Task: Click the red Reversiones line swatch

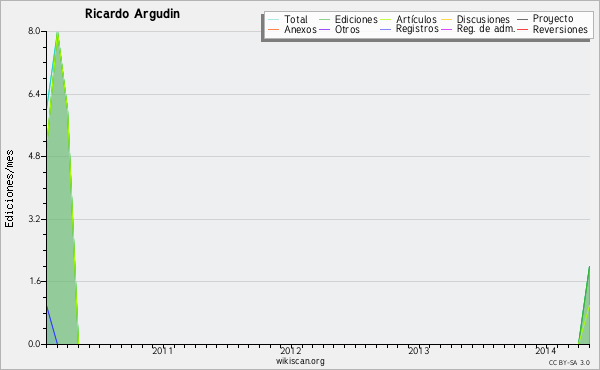Action: 522,29
